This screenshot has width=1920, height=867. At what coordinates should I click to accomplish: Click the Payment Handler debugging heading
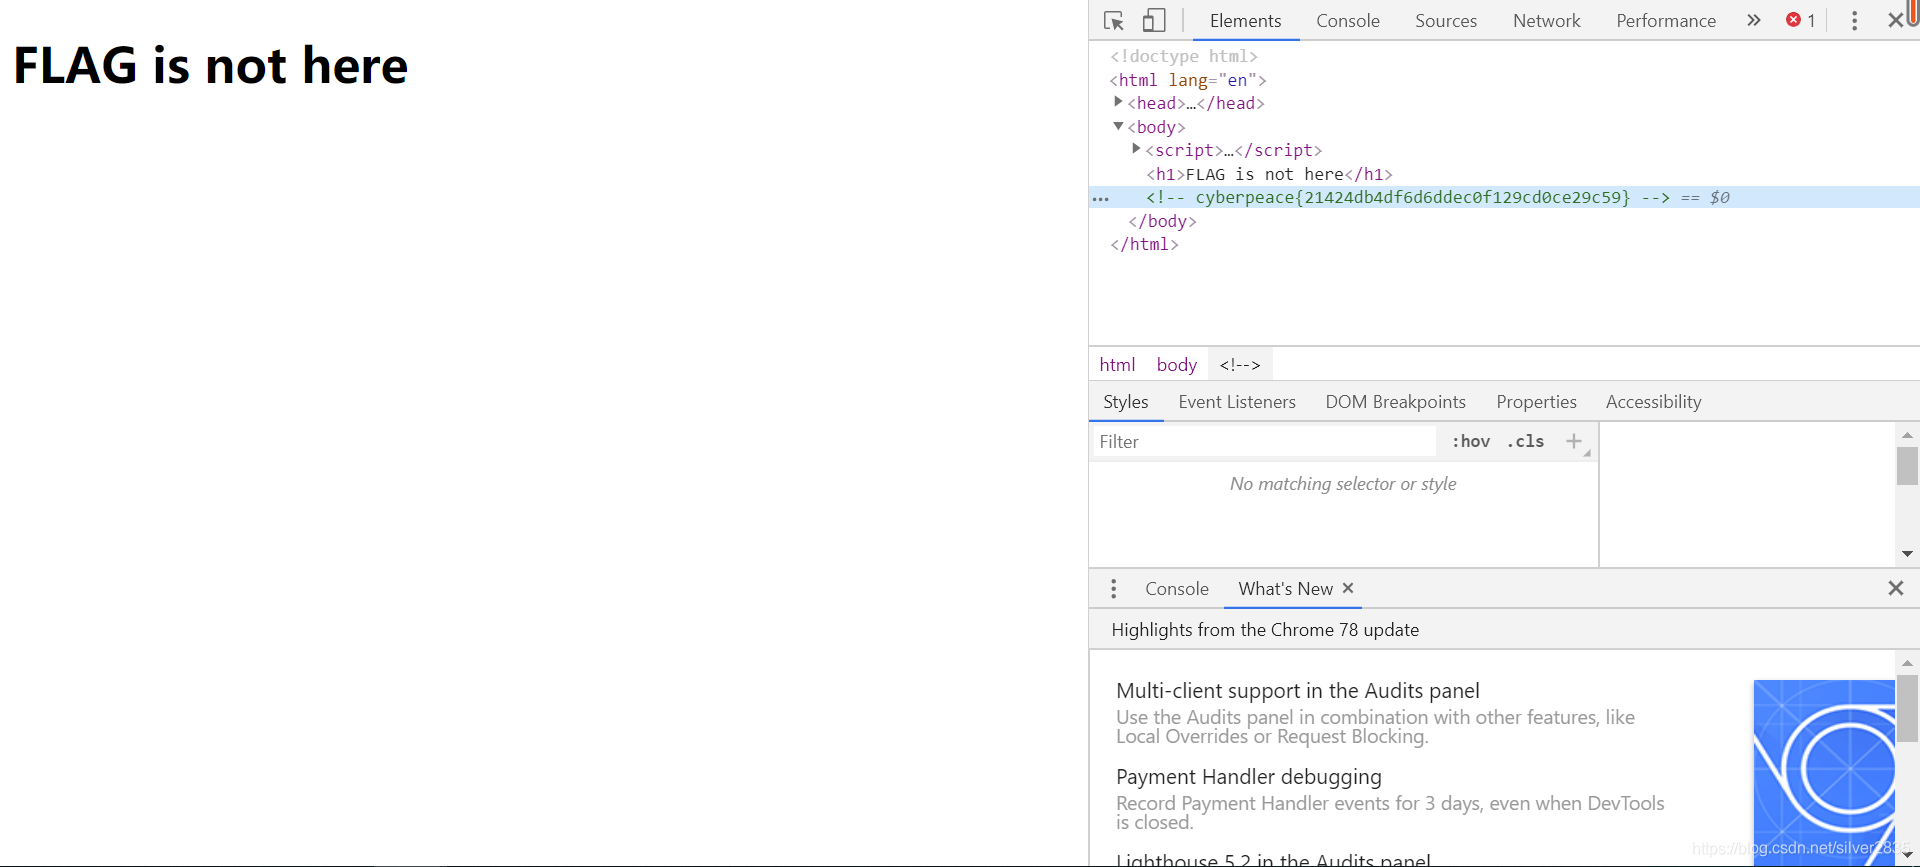1248,777
